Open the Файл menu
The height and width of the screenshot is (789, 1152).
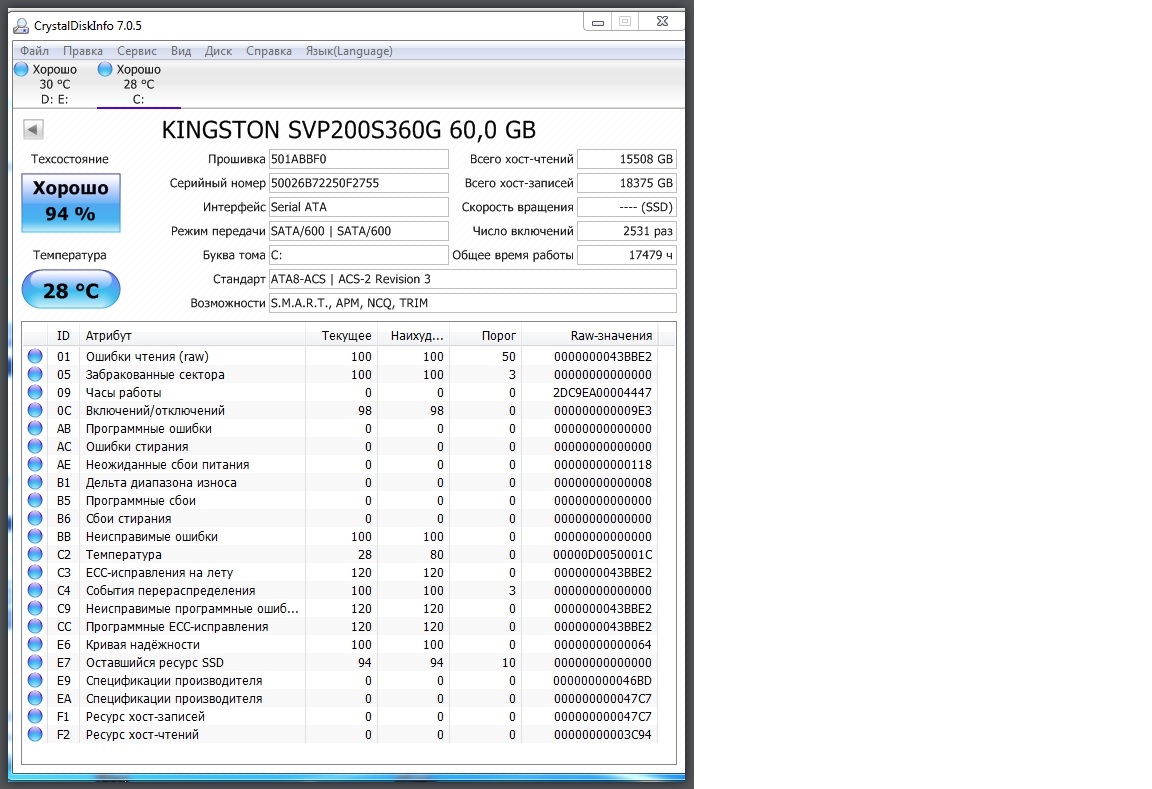click(x=35, y=51)
